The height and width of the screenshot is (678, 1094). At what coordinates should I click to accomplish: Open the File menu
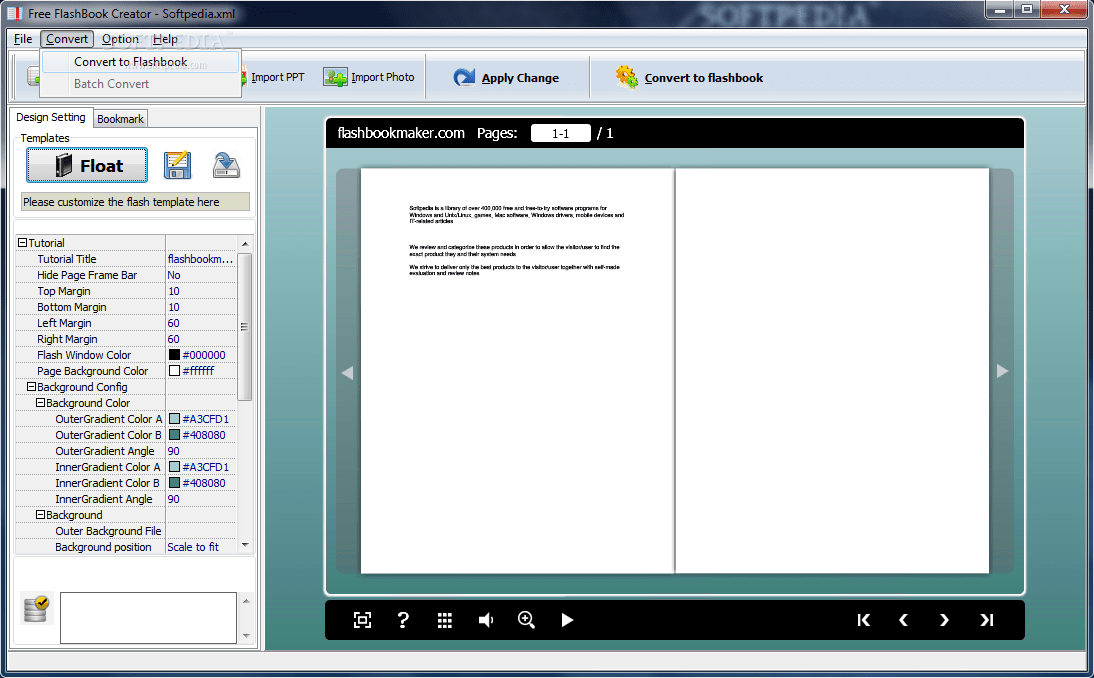pyautogui.click(x=23, y=39)
